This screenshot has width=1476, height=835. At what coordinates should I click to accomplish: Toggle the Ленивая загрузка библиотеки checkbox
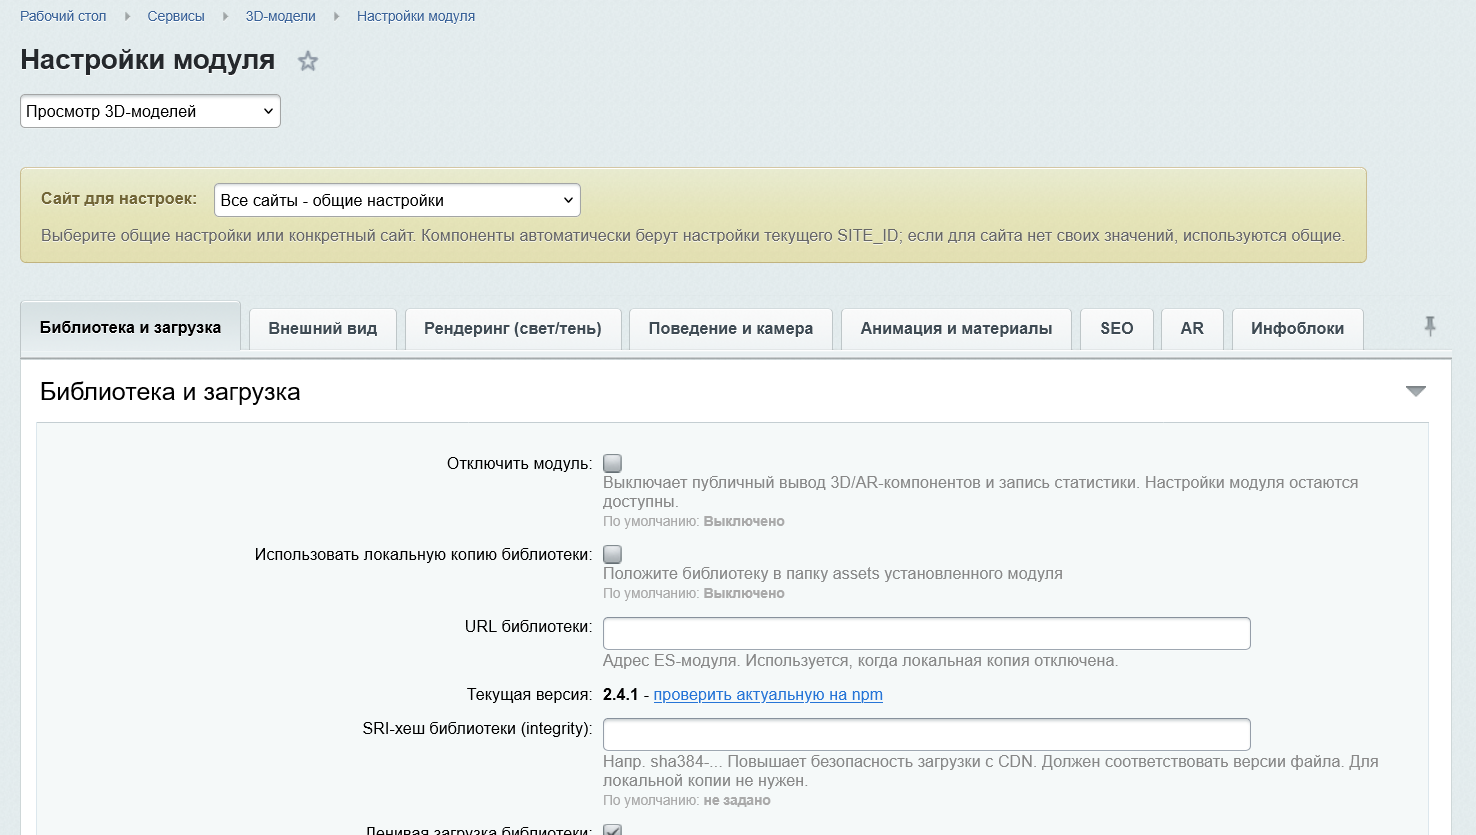coord(613,829)
